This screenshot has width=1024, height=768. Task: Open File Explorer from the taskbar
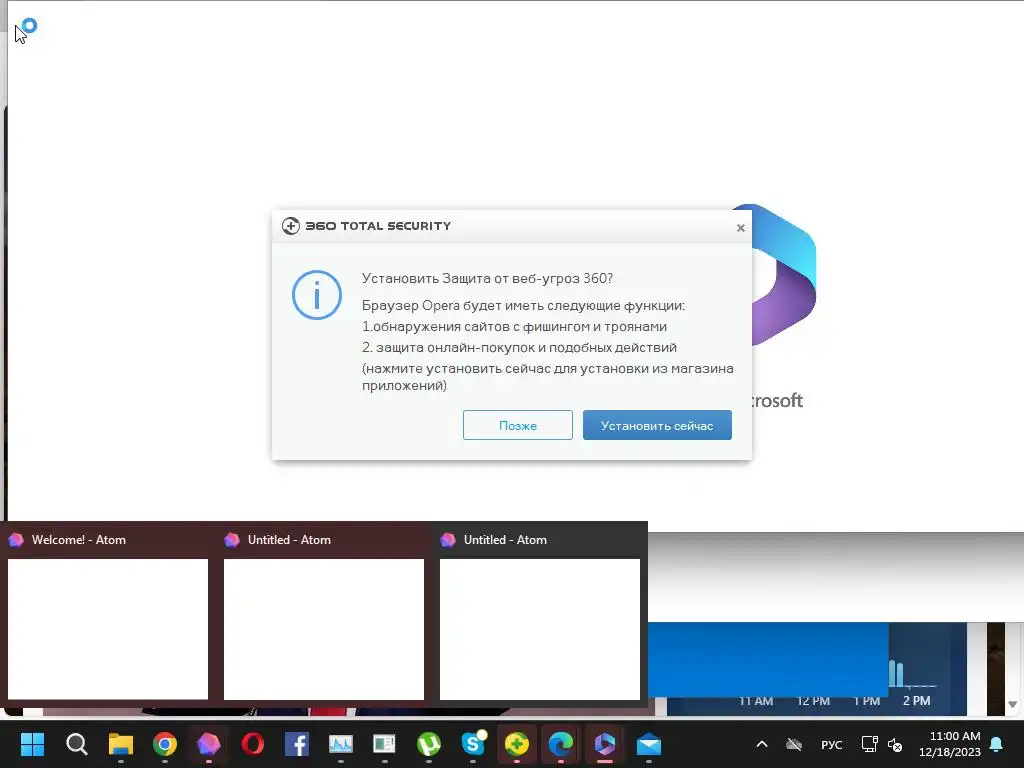121,744
